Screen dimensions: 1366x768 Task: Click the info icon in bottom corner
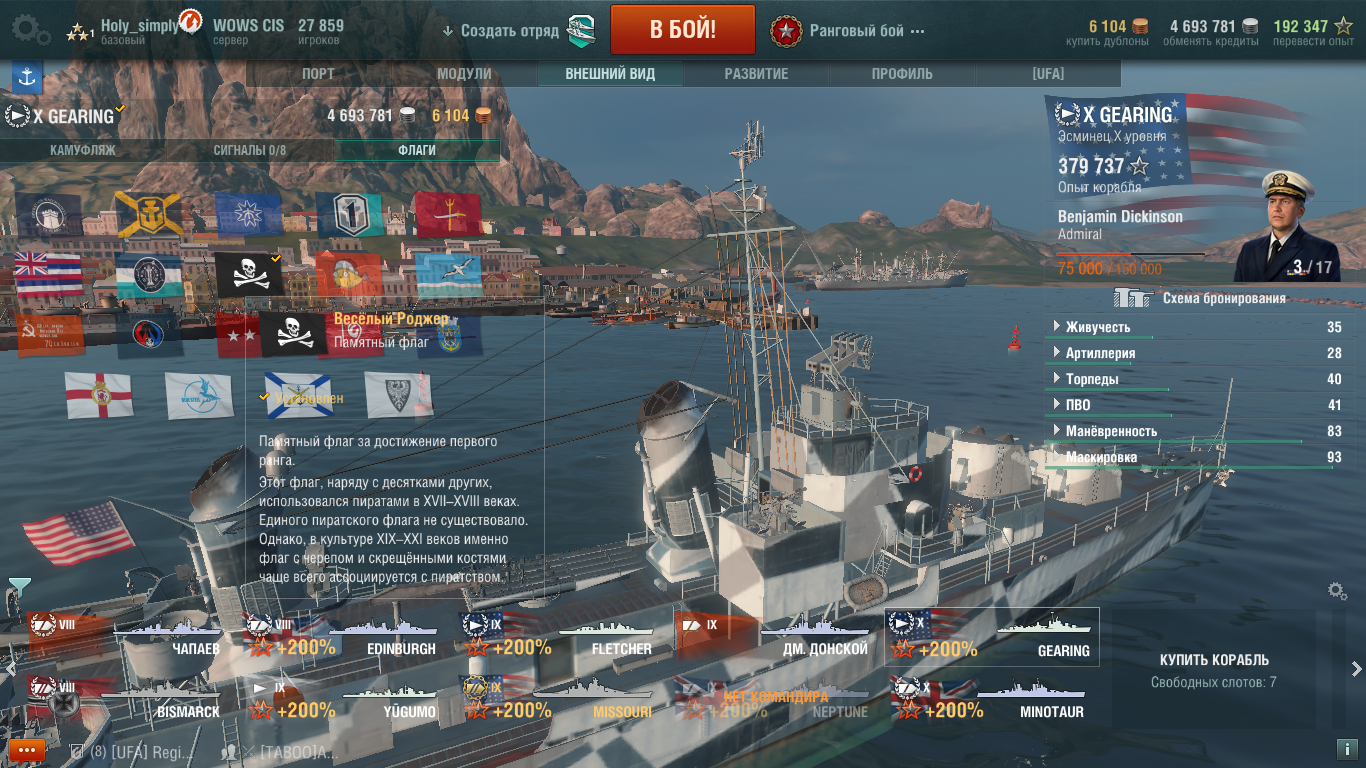[1345, 748]
